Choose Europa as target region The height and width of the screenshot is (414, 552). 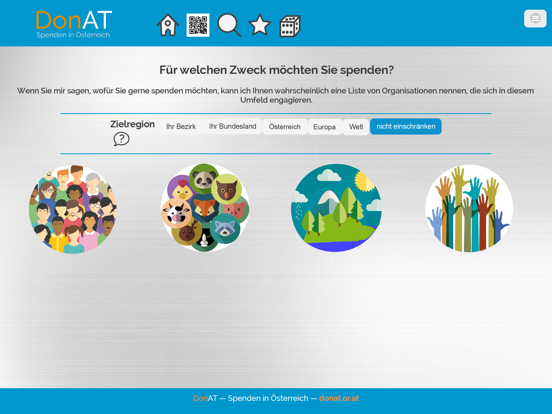click(x=324, y=126)
